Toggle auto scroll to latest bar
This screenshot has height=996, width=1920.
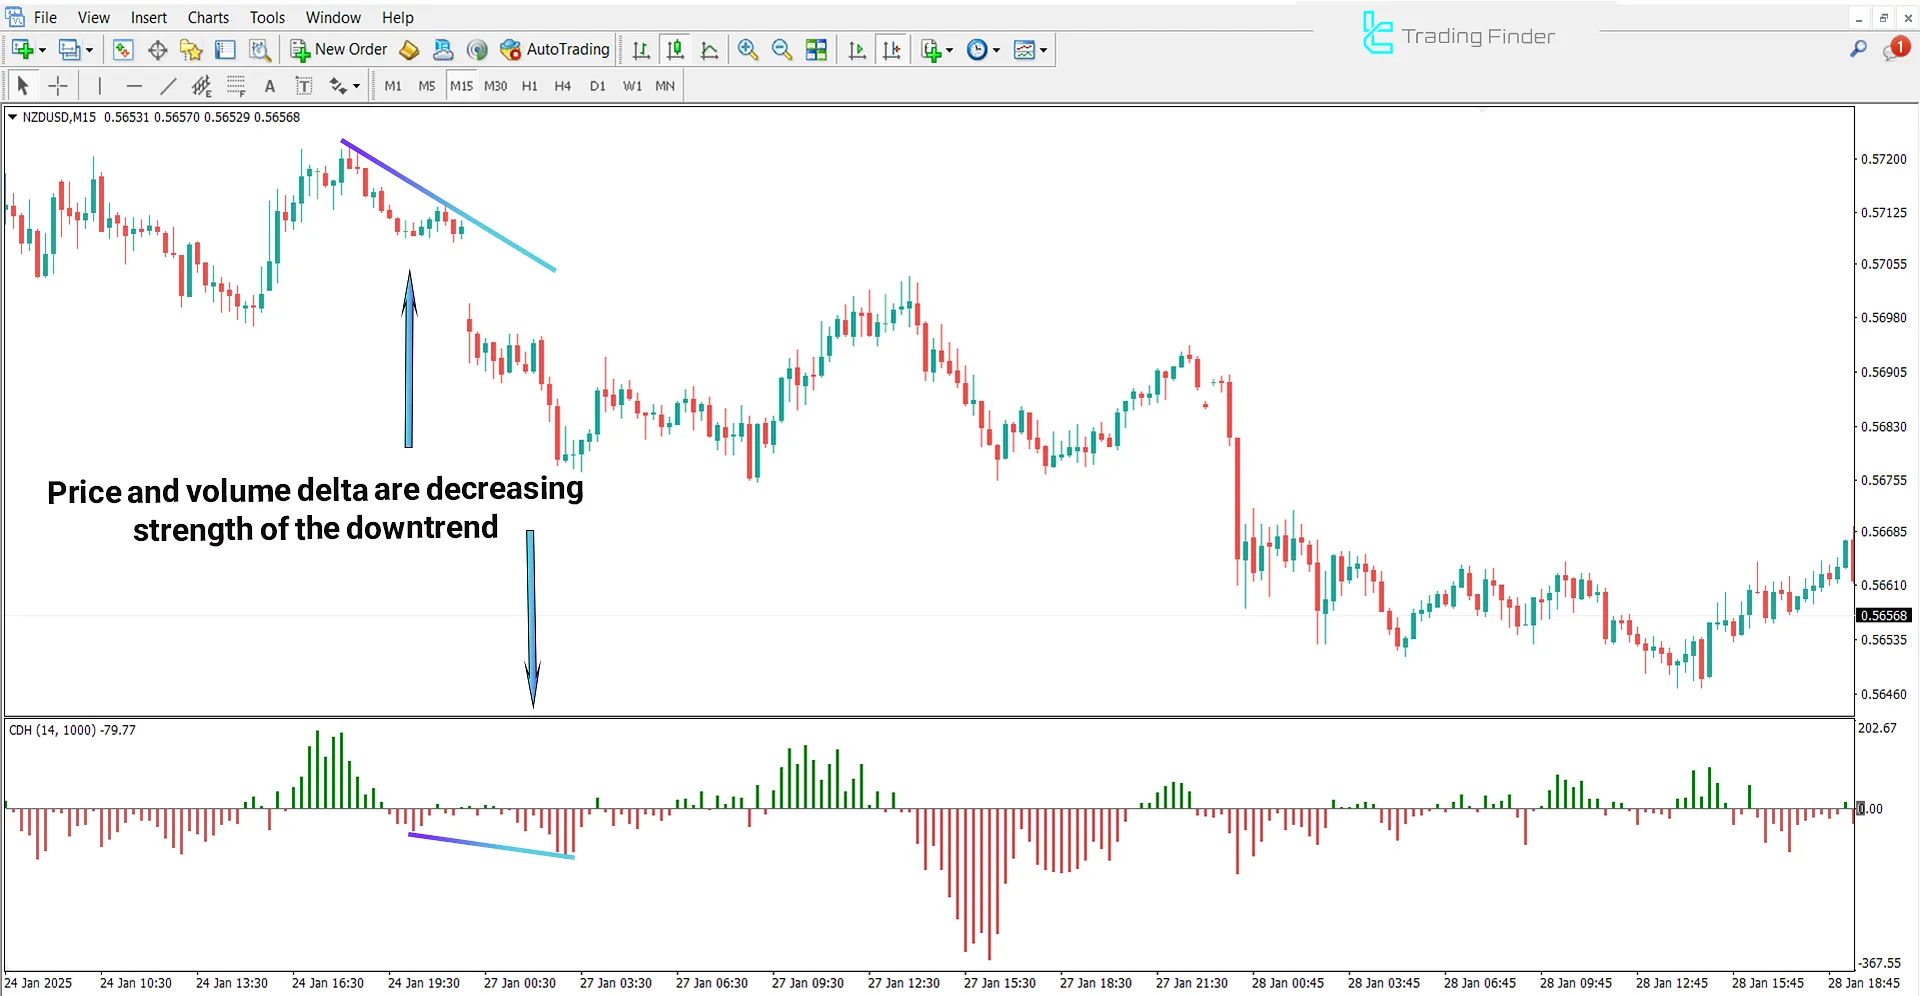click(857, 49)
